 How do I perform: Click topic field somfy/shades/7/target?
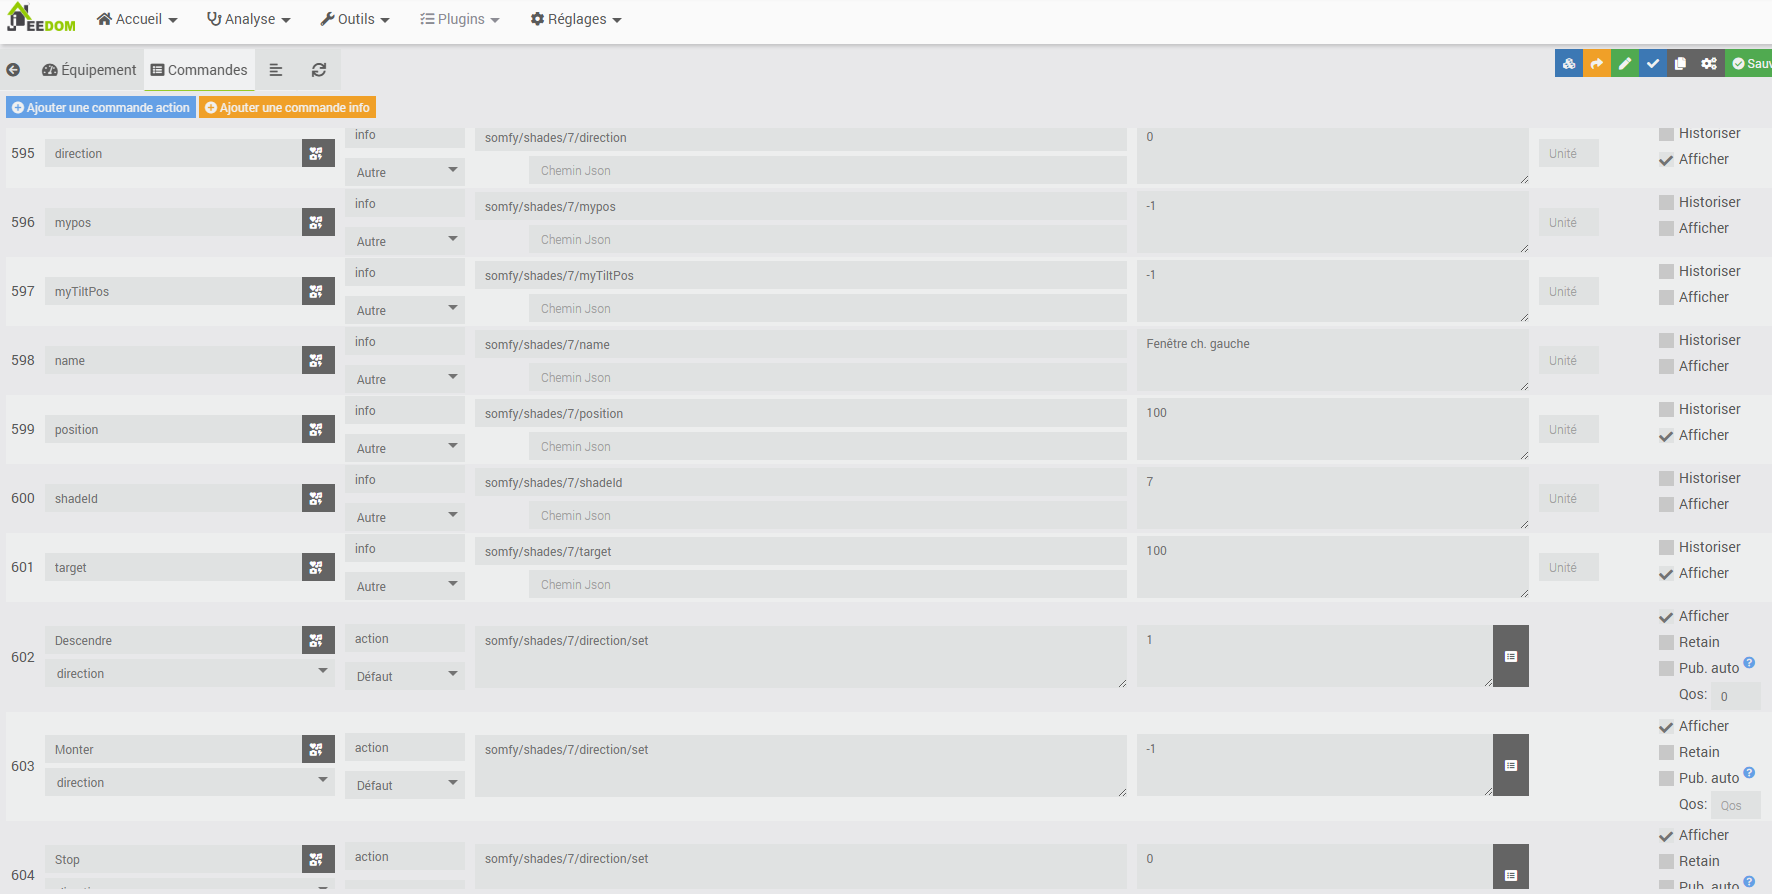(x=801, y=551)
